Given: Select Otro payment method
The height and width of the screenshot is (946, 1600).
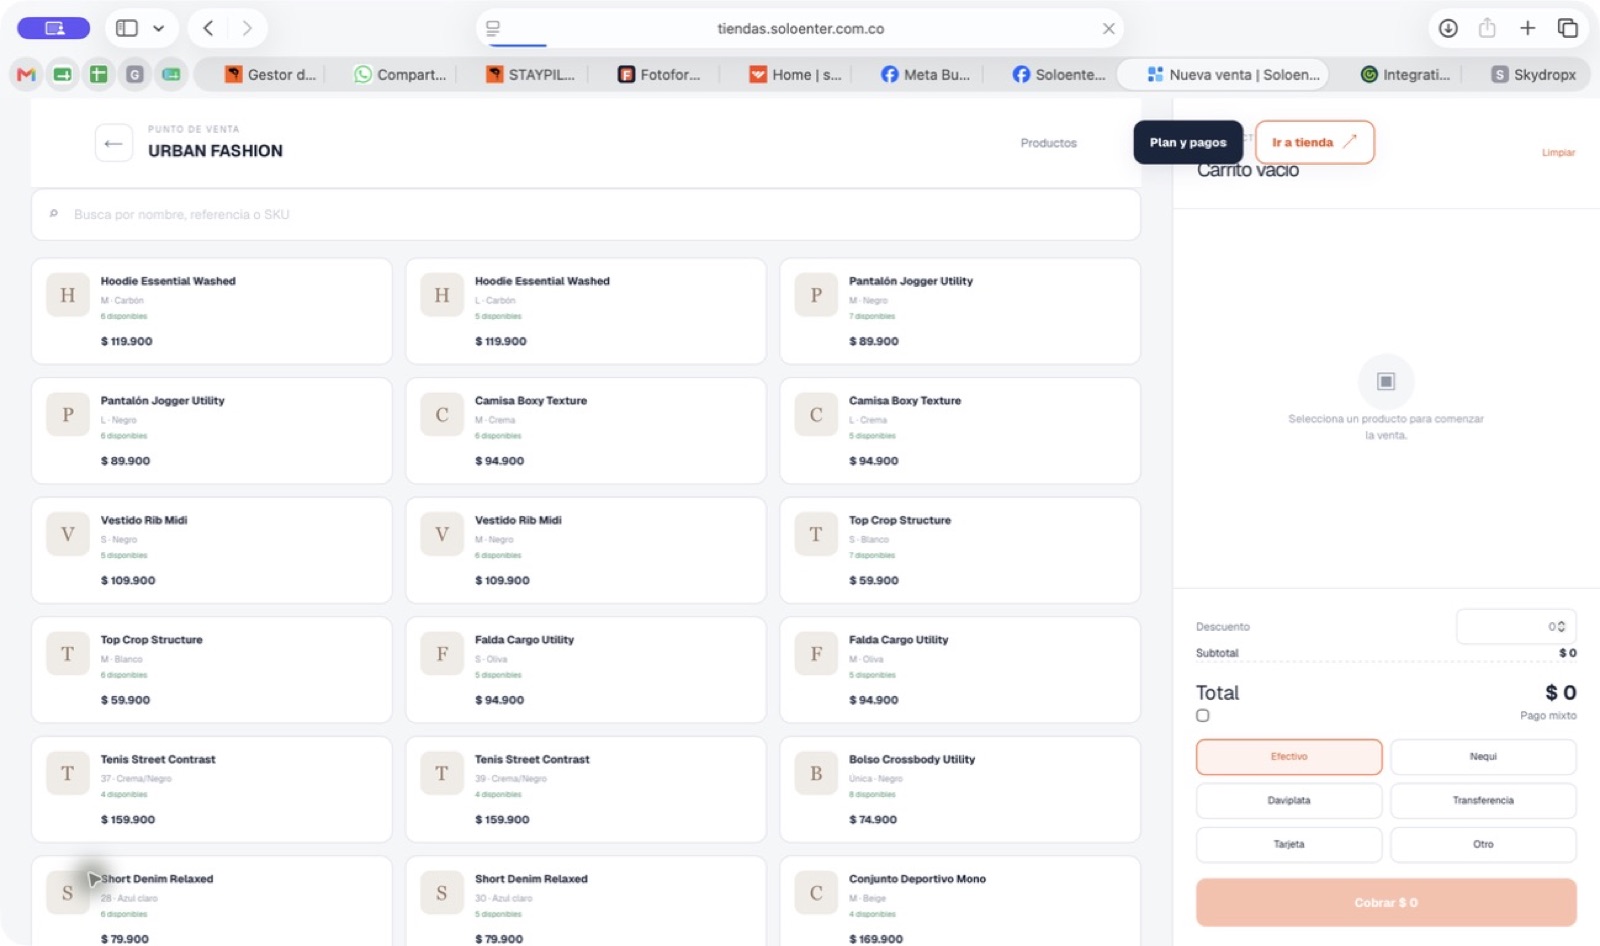Looking at the screenshot, I should pos(1483,845).
